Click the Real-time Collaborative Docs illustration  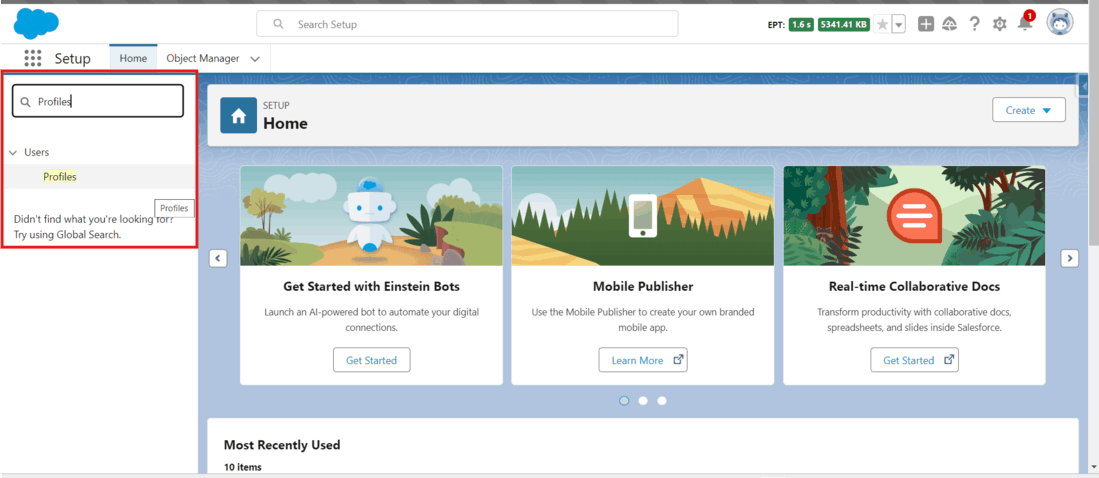914,216
